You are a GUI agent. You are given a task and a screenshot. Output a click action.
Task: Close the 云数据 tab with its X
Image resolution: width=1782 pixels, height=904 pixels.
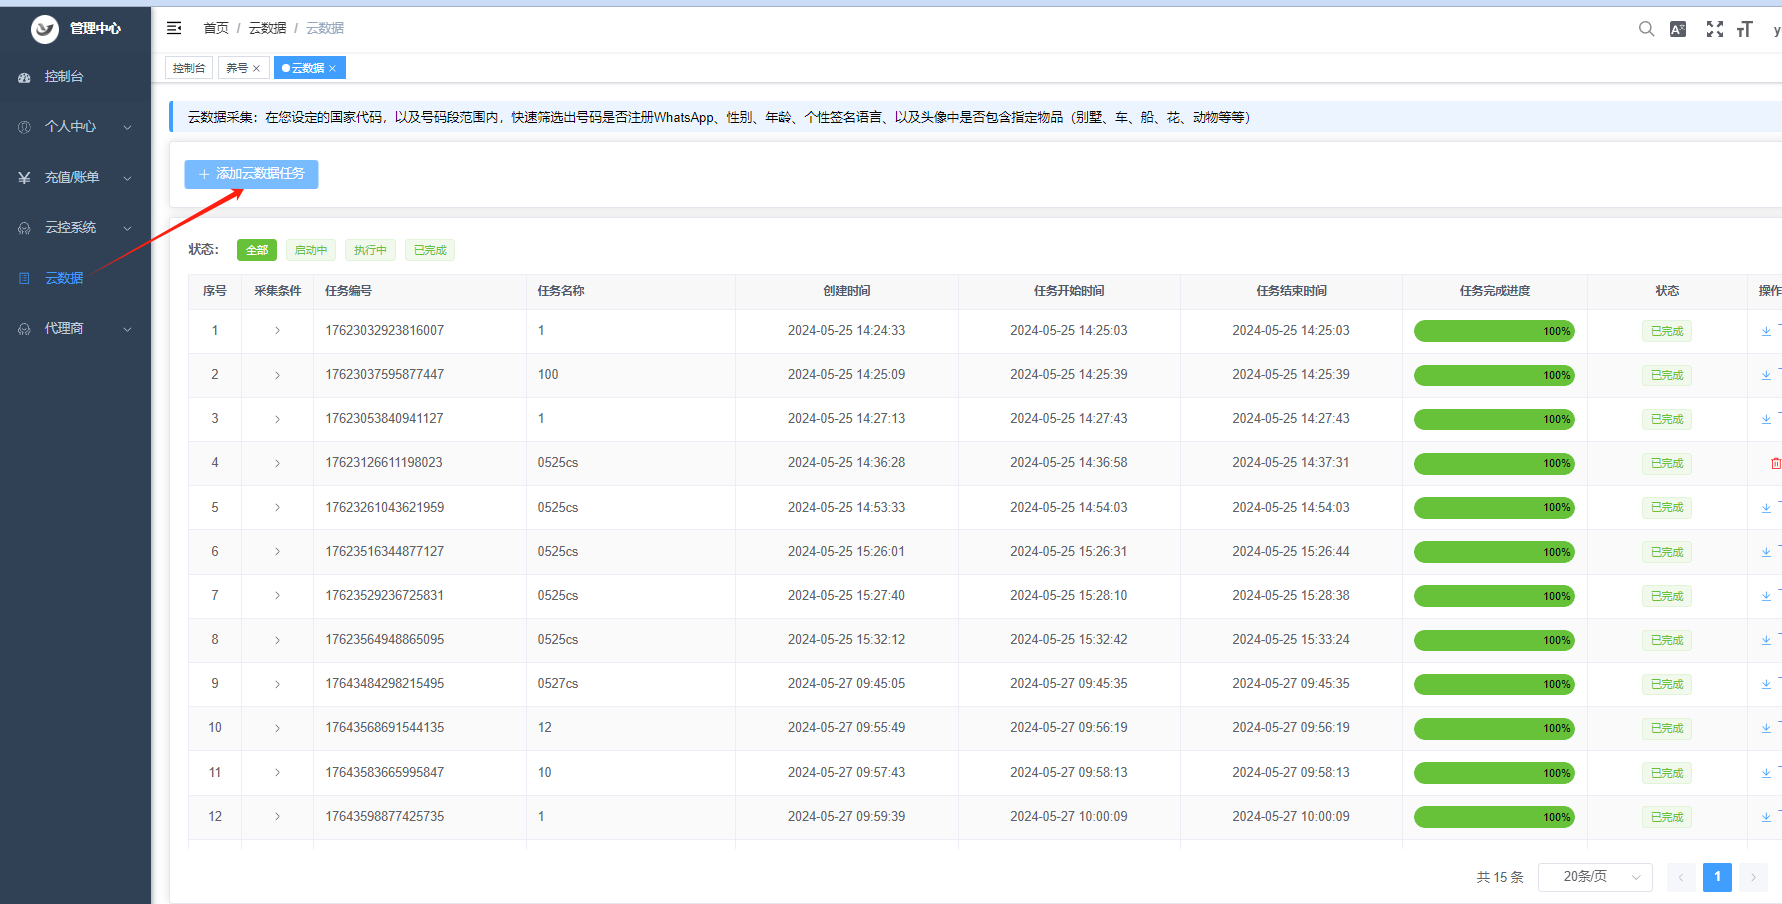(332, 68)
